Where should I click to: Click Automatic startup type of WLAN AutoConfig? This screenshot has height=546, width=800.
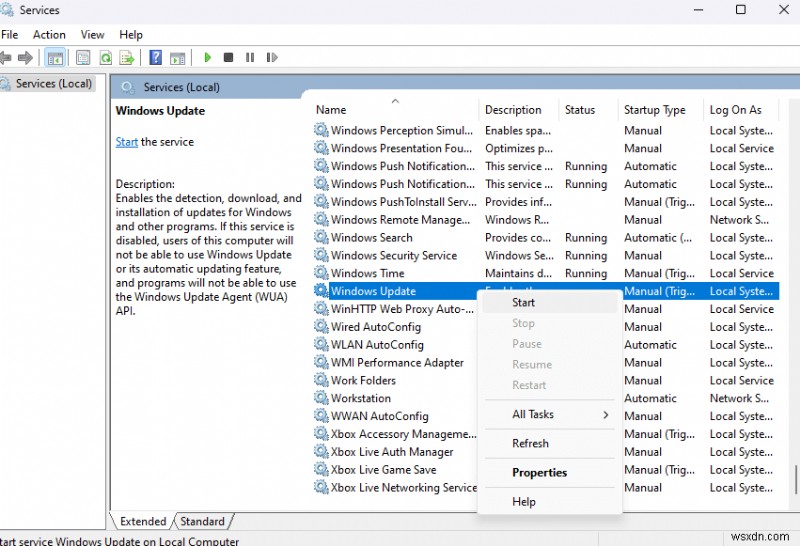[x=650, y=344]
